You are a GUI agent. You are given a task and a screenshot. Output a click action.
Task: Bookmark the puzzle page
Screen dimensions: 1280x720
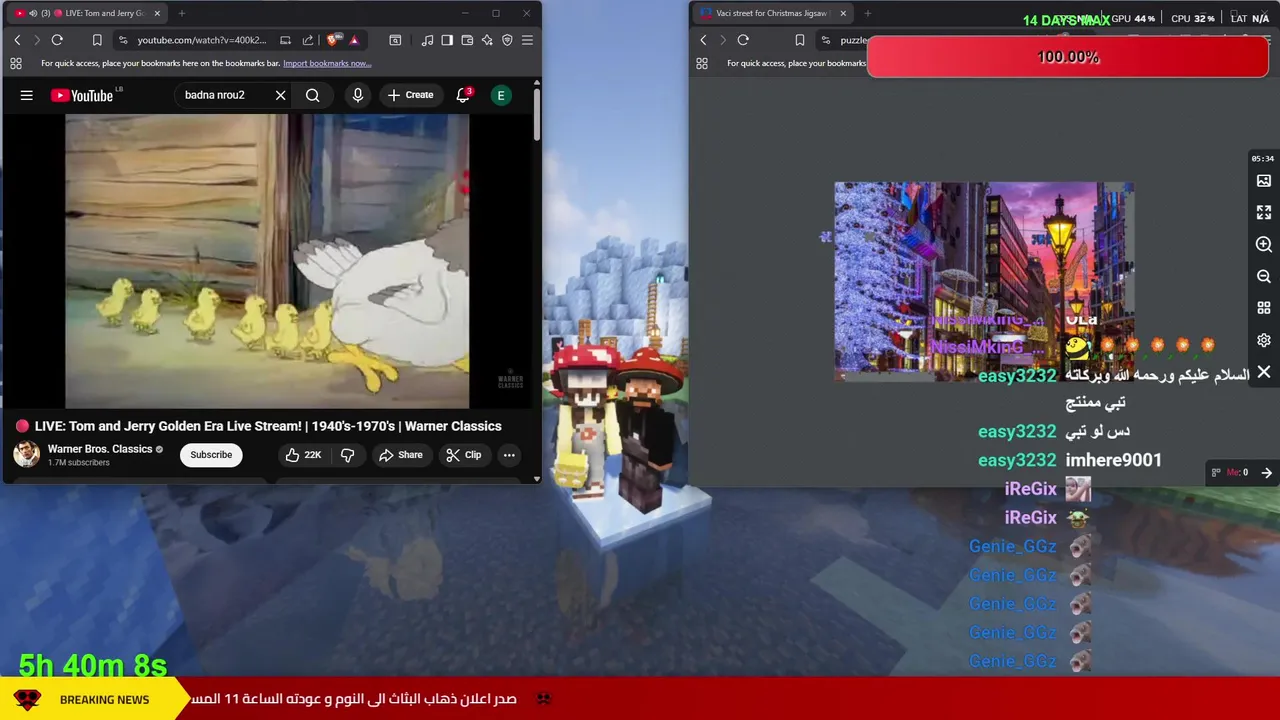point(800,40)
